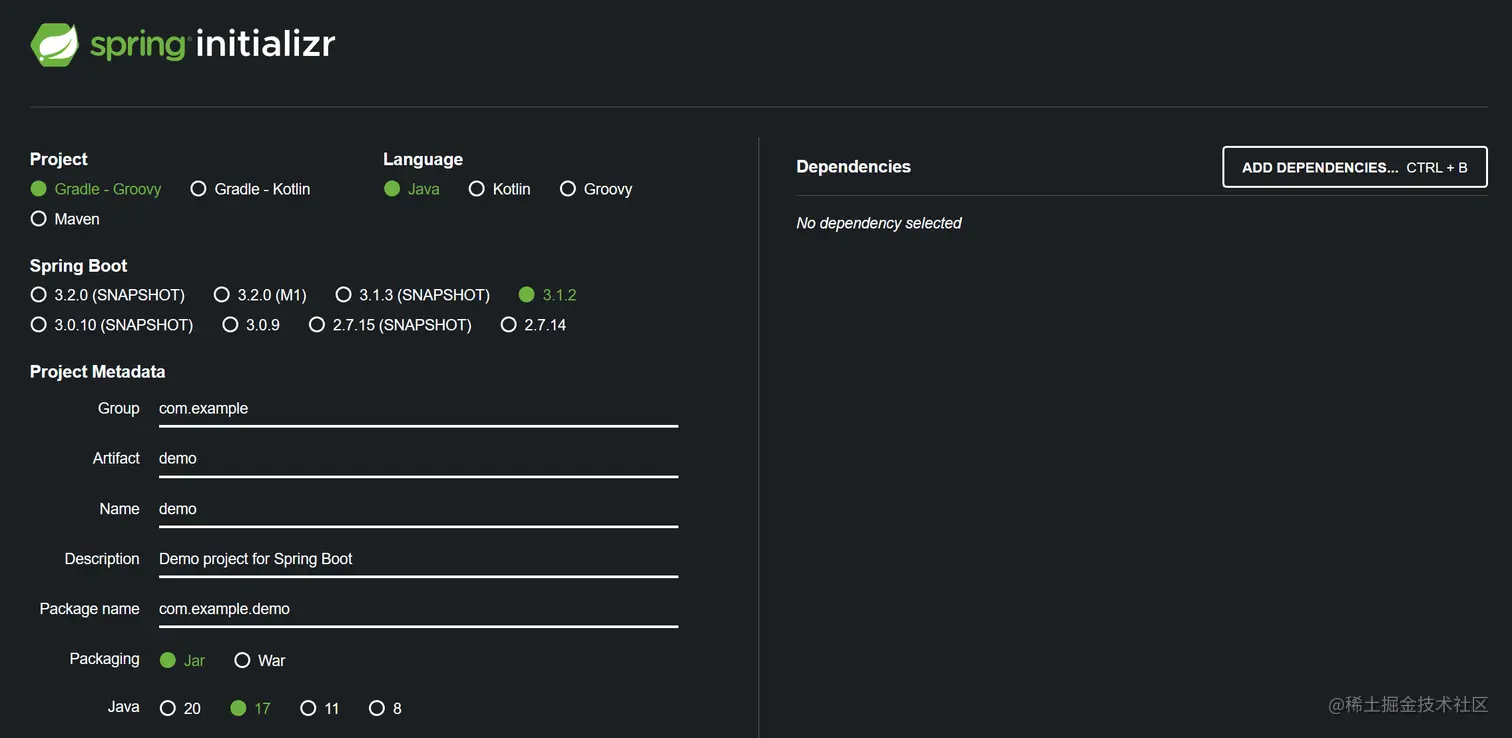The width and height of the screenshot is (1512, 738).
Task: Select Java version 8
Action: pyautogui.click(x=385, y=709)
